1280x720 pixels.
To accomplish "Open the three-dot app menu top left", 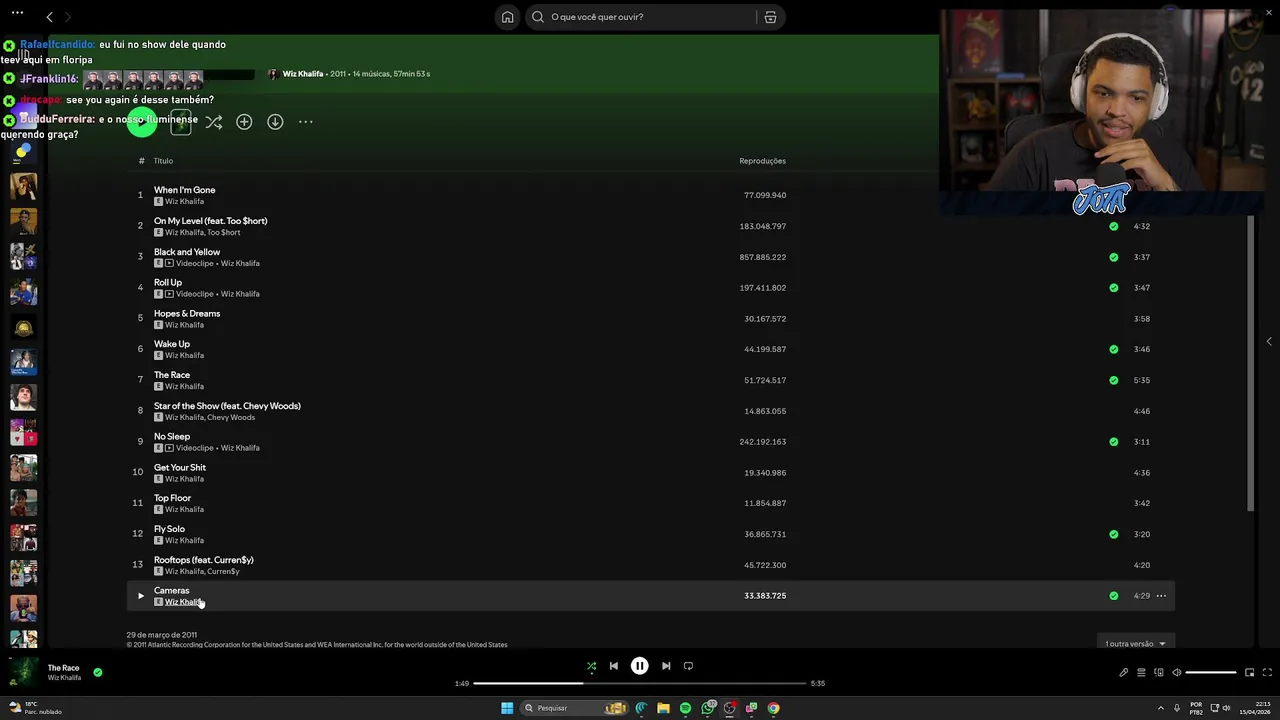I will coord(17,13).
